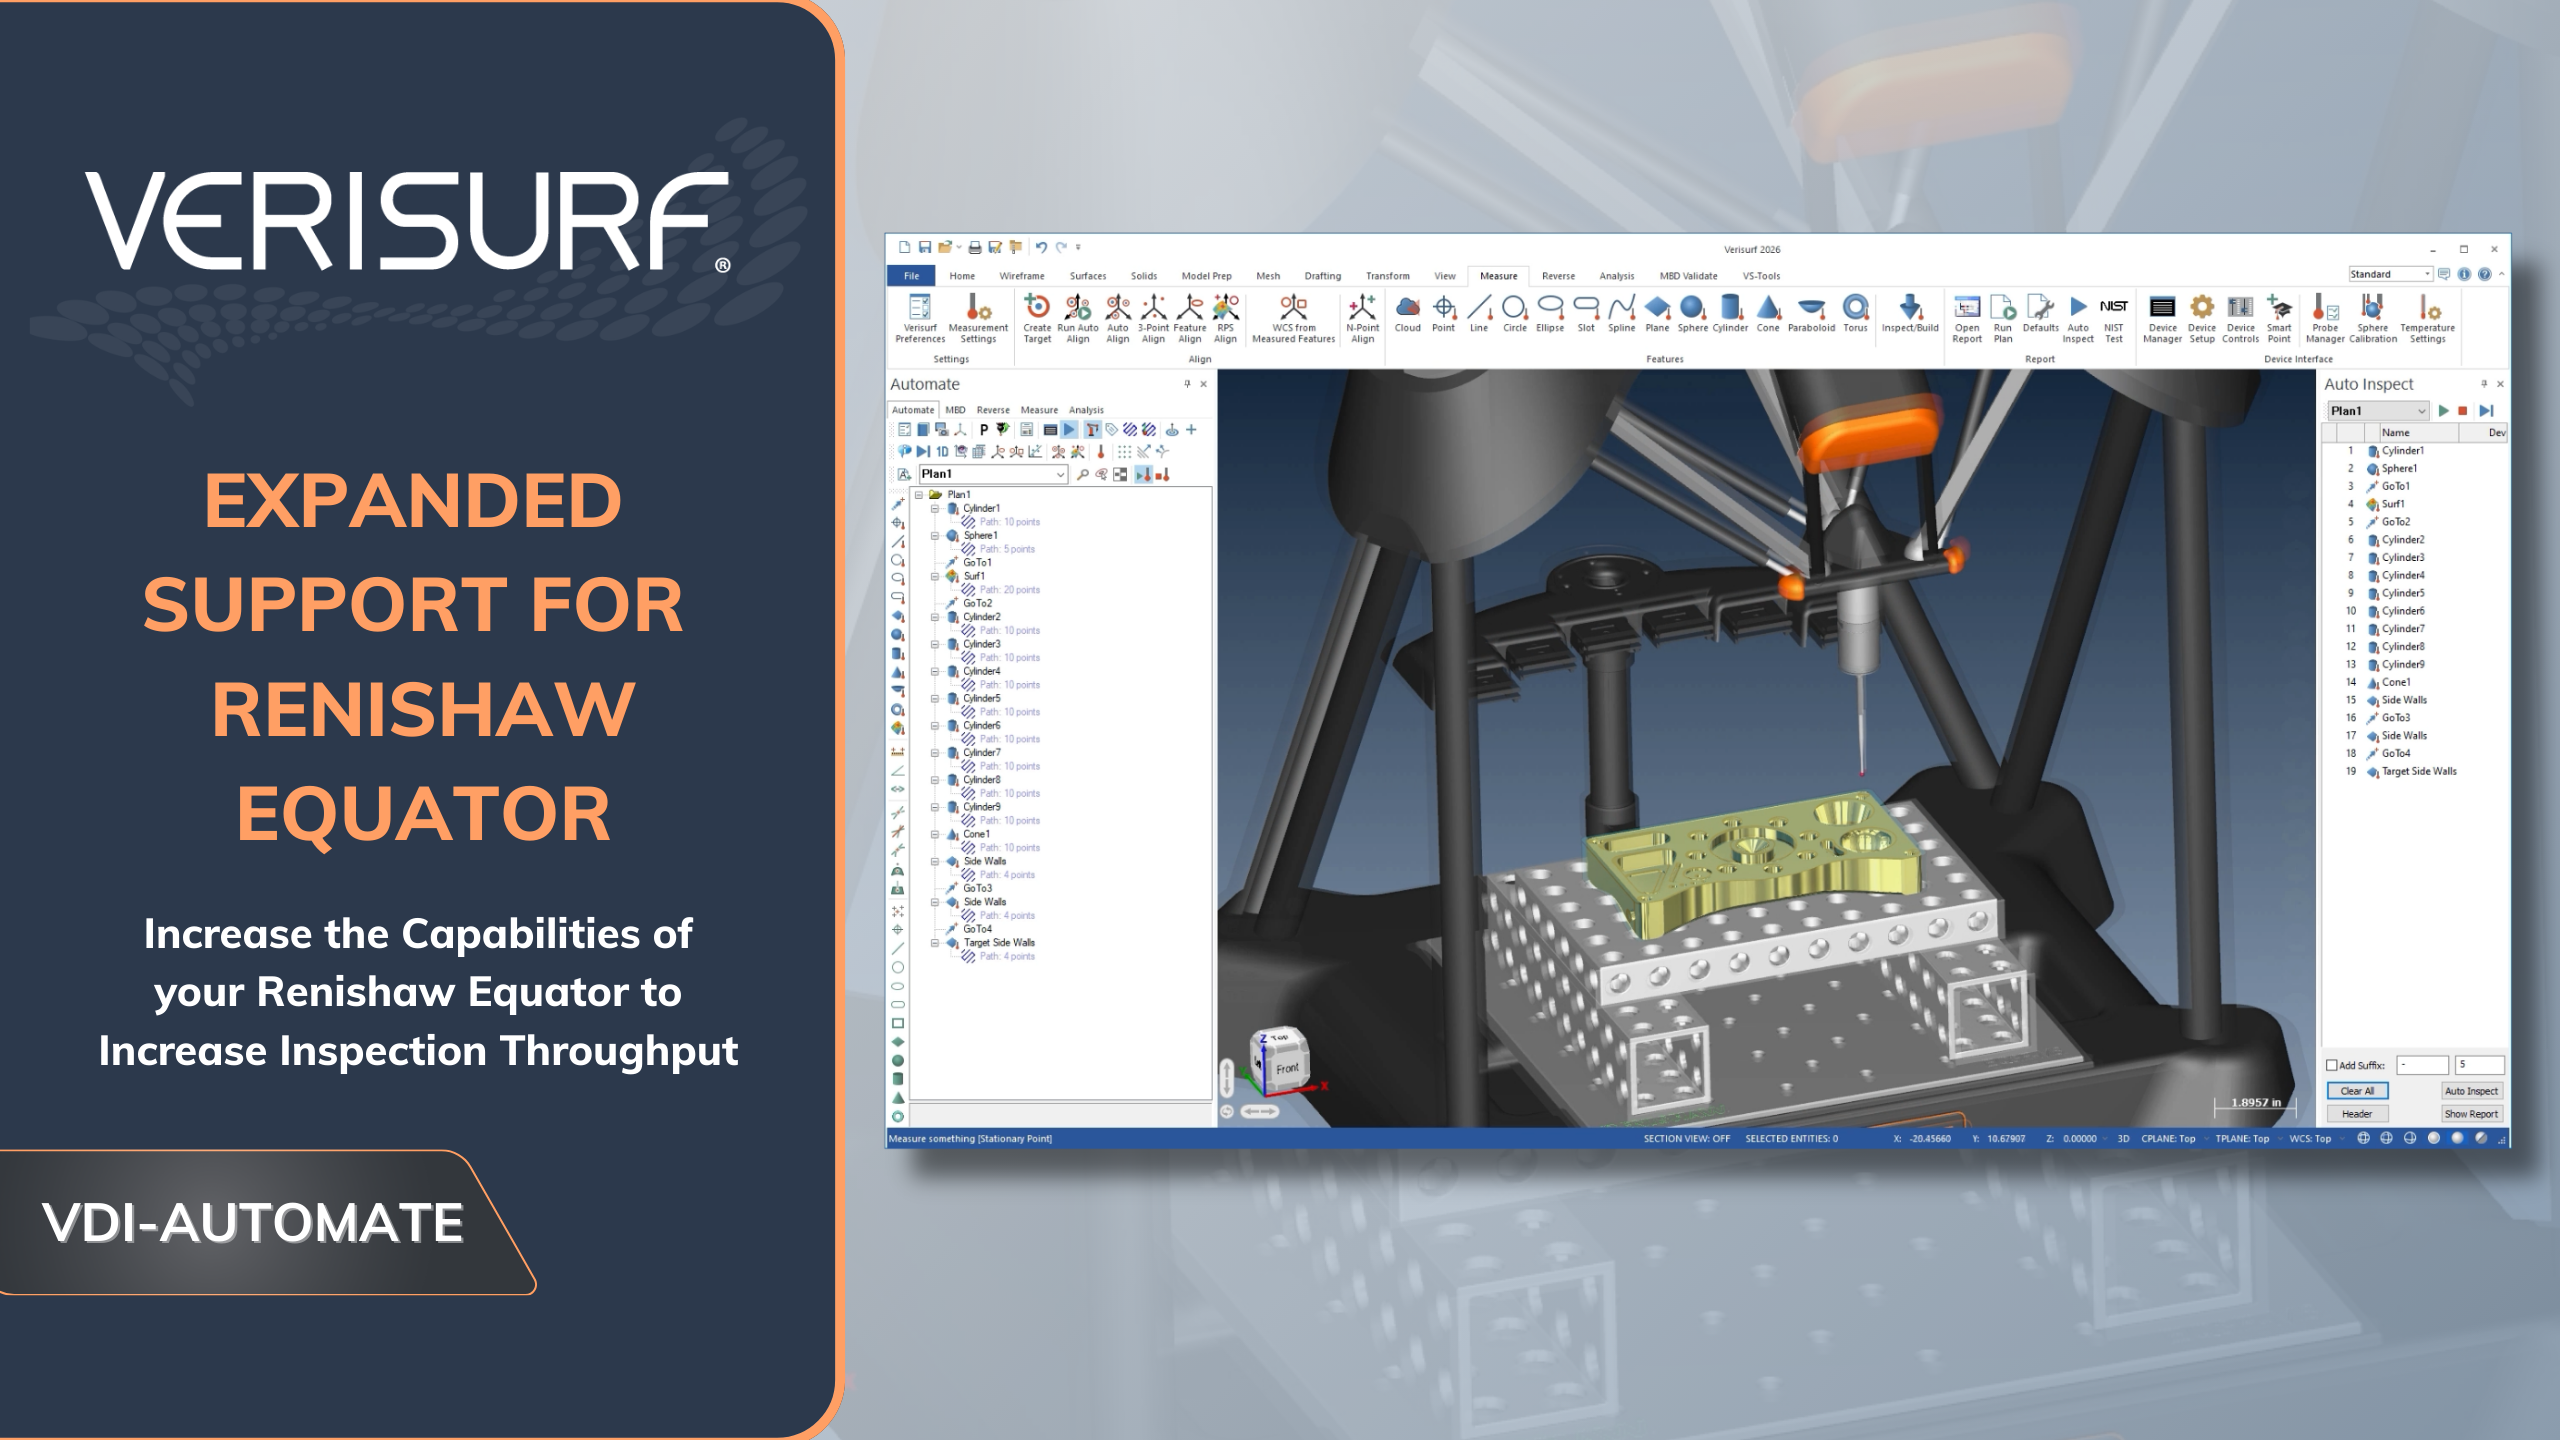Open Temperature Settings
Image resolution: width=2560 pixels, height=1440 pixels.
click(x=2427, y=318)
